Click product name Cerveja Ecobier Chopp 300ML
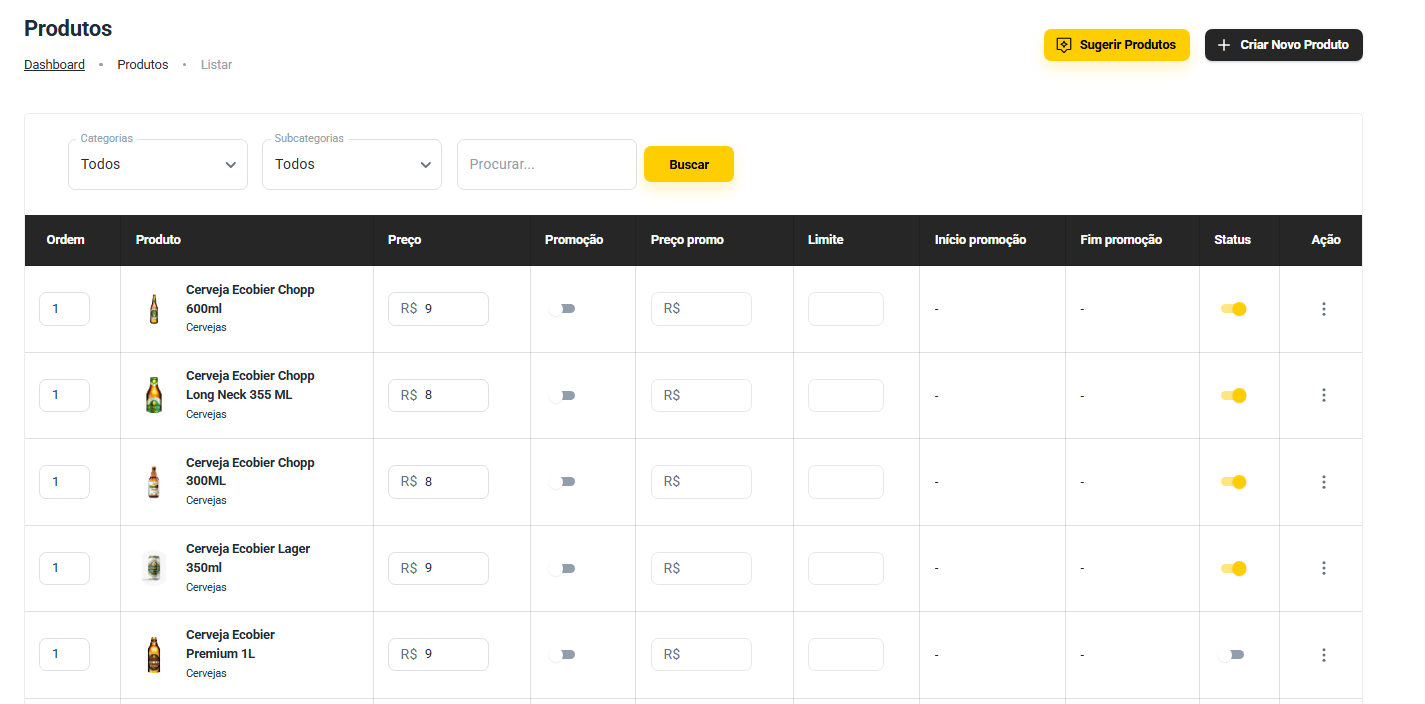1425x704 pixels. 250,472
